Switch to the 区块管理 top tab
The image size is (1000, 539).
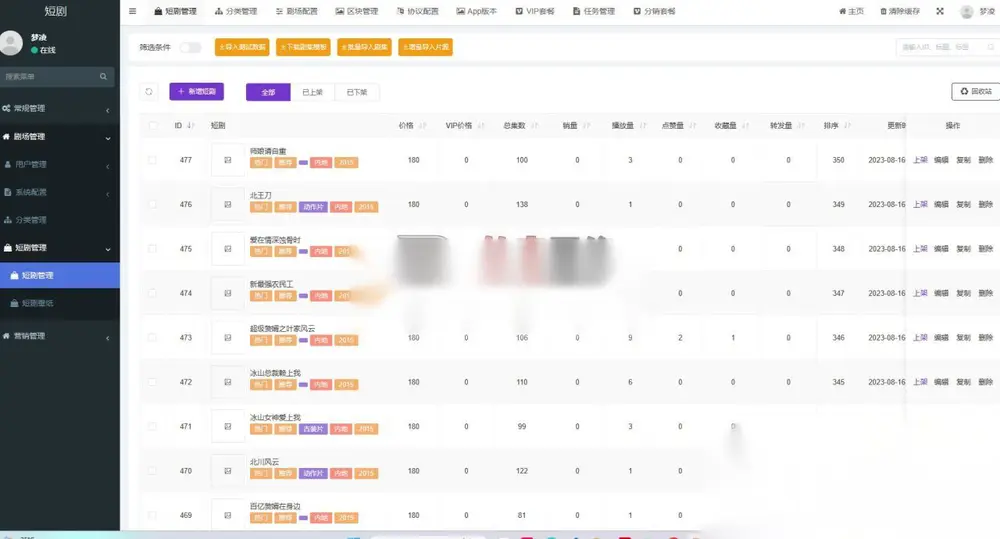pyautogui.click(x=357, y=11)
